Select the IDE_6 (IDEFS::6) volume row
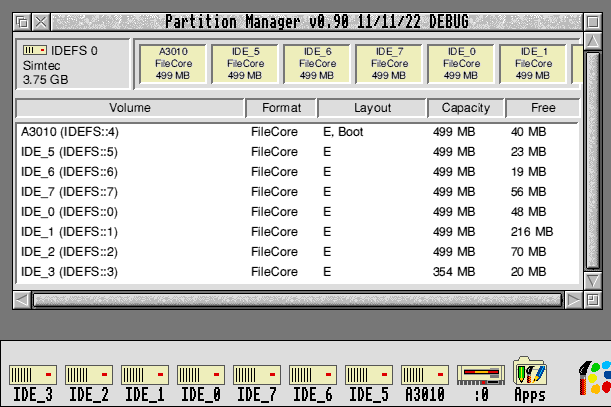Image resolution: width=611 pixels, height=407 pixels. click(x=298, y=172)
